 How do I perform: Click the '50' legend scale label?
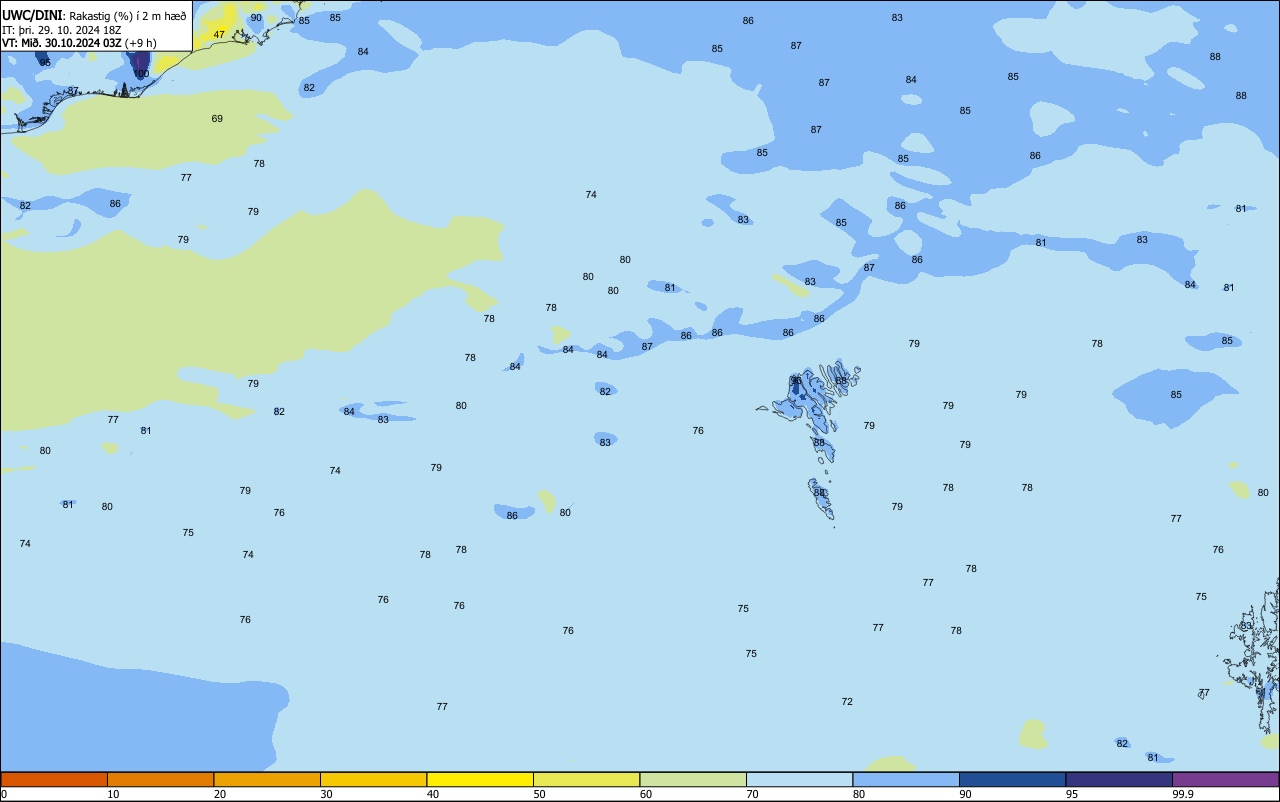pyautogui.click(x=539, y=794)
